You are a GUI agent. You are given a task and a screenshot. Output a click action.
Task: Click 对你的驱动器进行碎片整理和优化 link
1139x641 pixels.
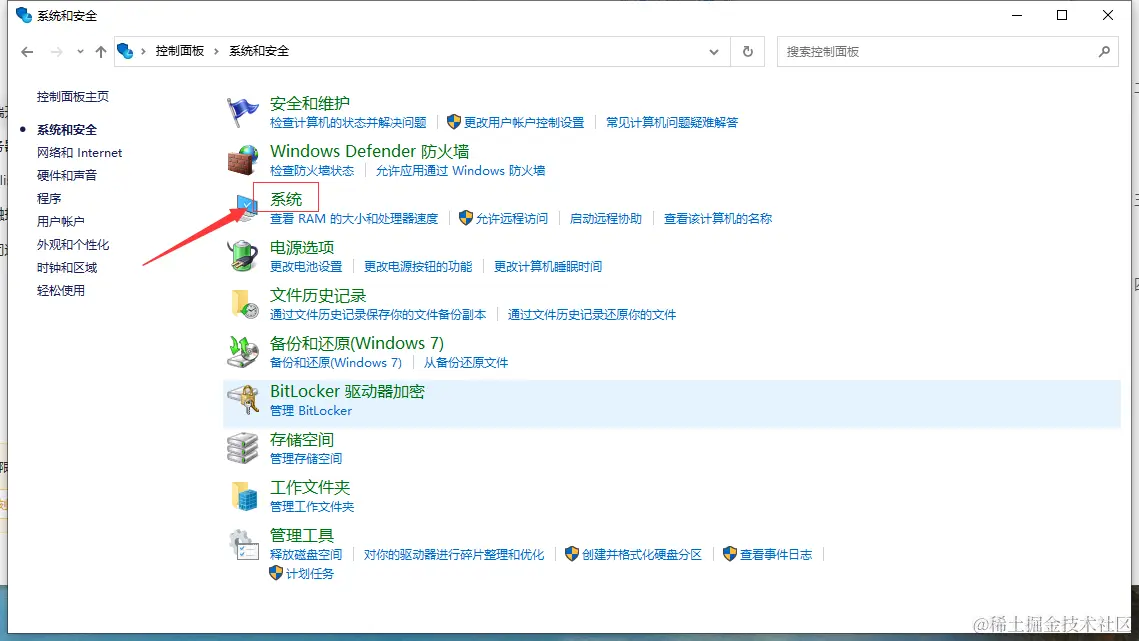pyautogui.click(x=454, y=555)
